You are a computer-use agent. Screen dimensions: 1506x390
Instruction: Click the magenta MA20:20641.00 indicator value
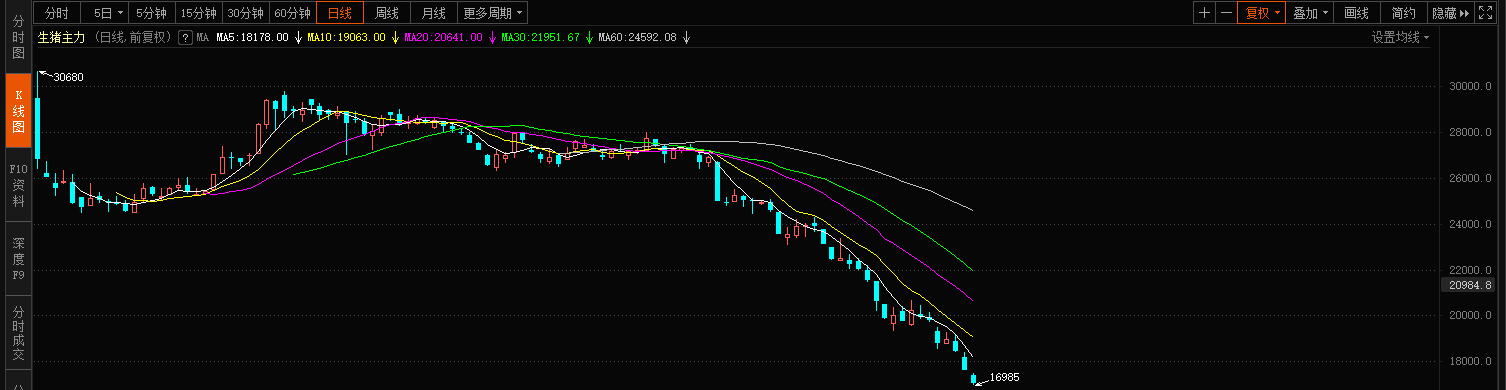444,37
